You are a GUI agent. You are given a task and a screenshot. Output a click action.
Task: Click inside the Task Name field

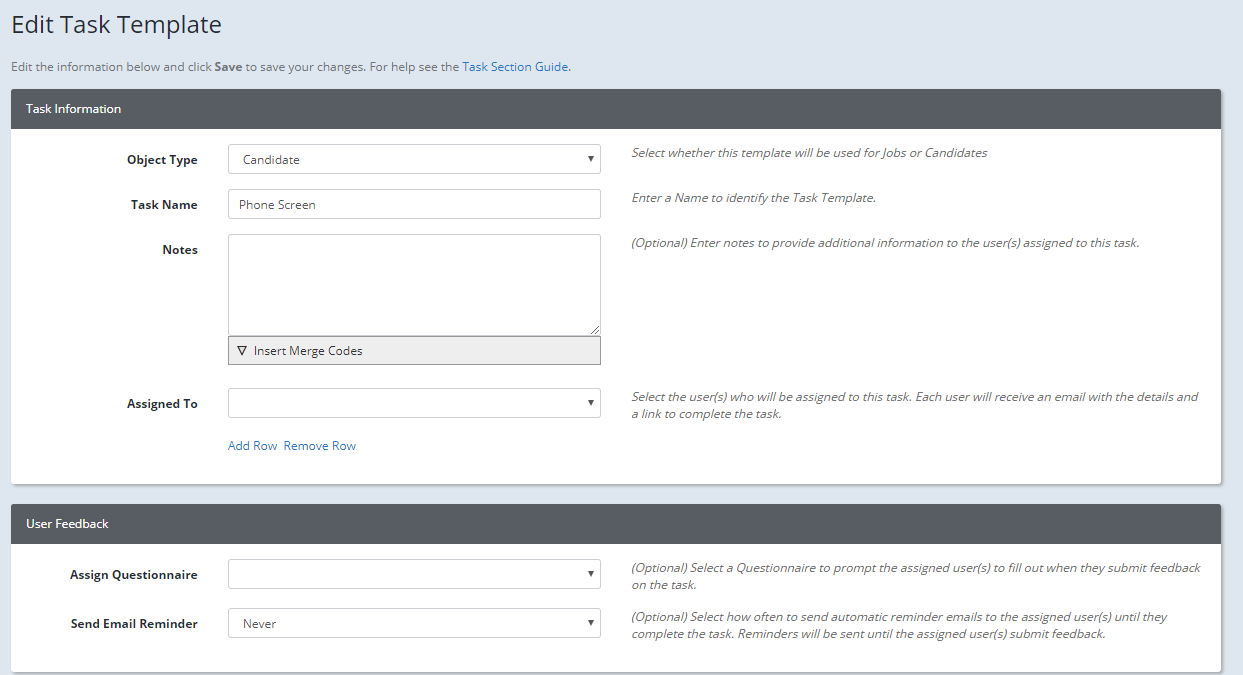pos(414,204)
